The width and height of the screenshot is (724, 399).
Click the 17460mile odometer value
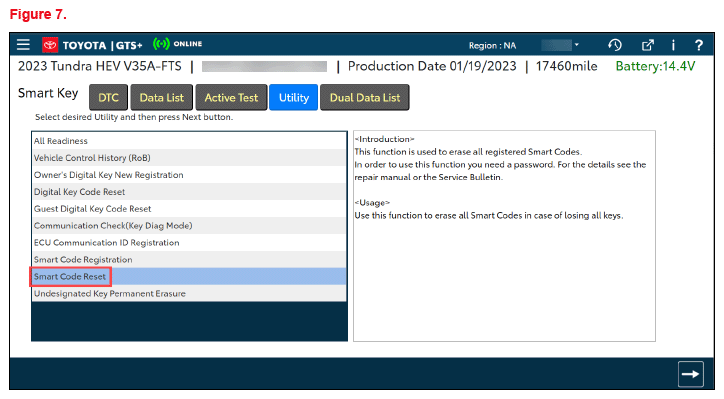click(x=567, y=66)
